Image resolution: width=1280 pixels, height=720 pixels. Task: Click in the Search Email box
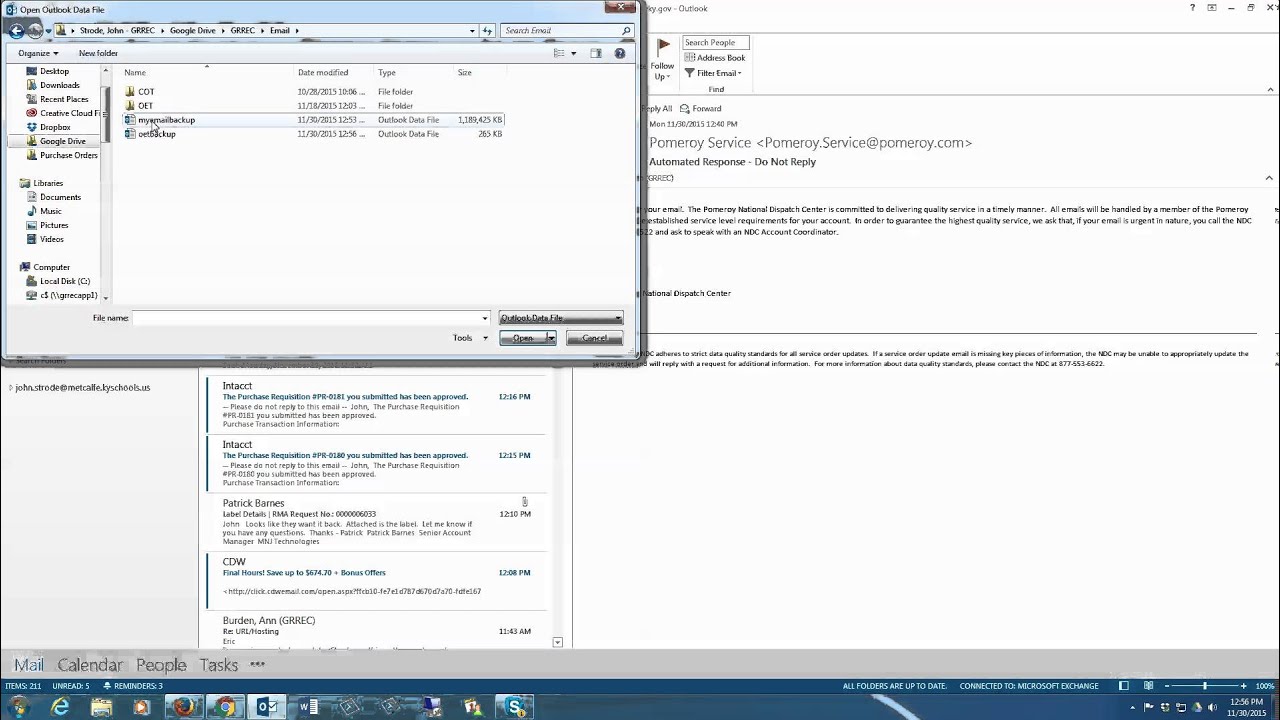click(x=560, y=31)
